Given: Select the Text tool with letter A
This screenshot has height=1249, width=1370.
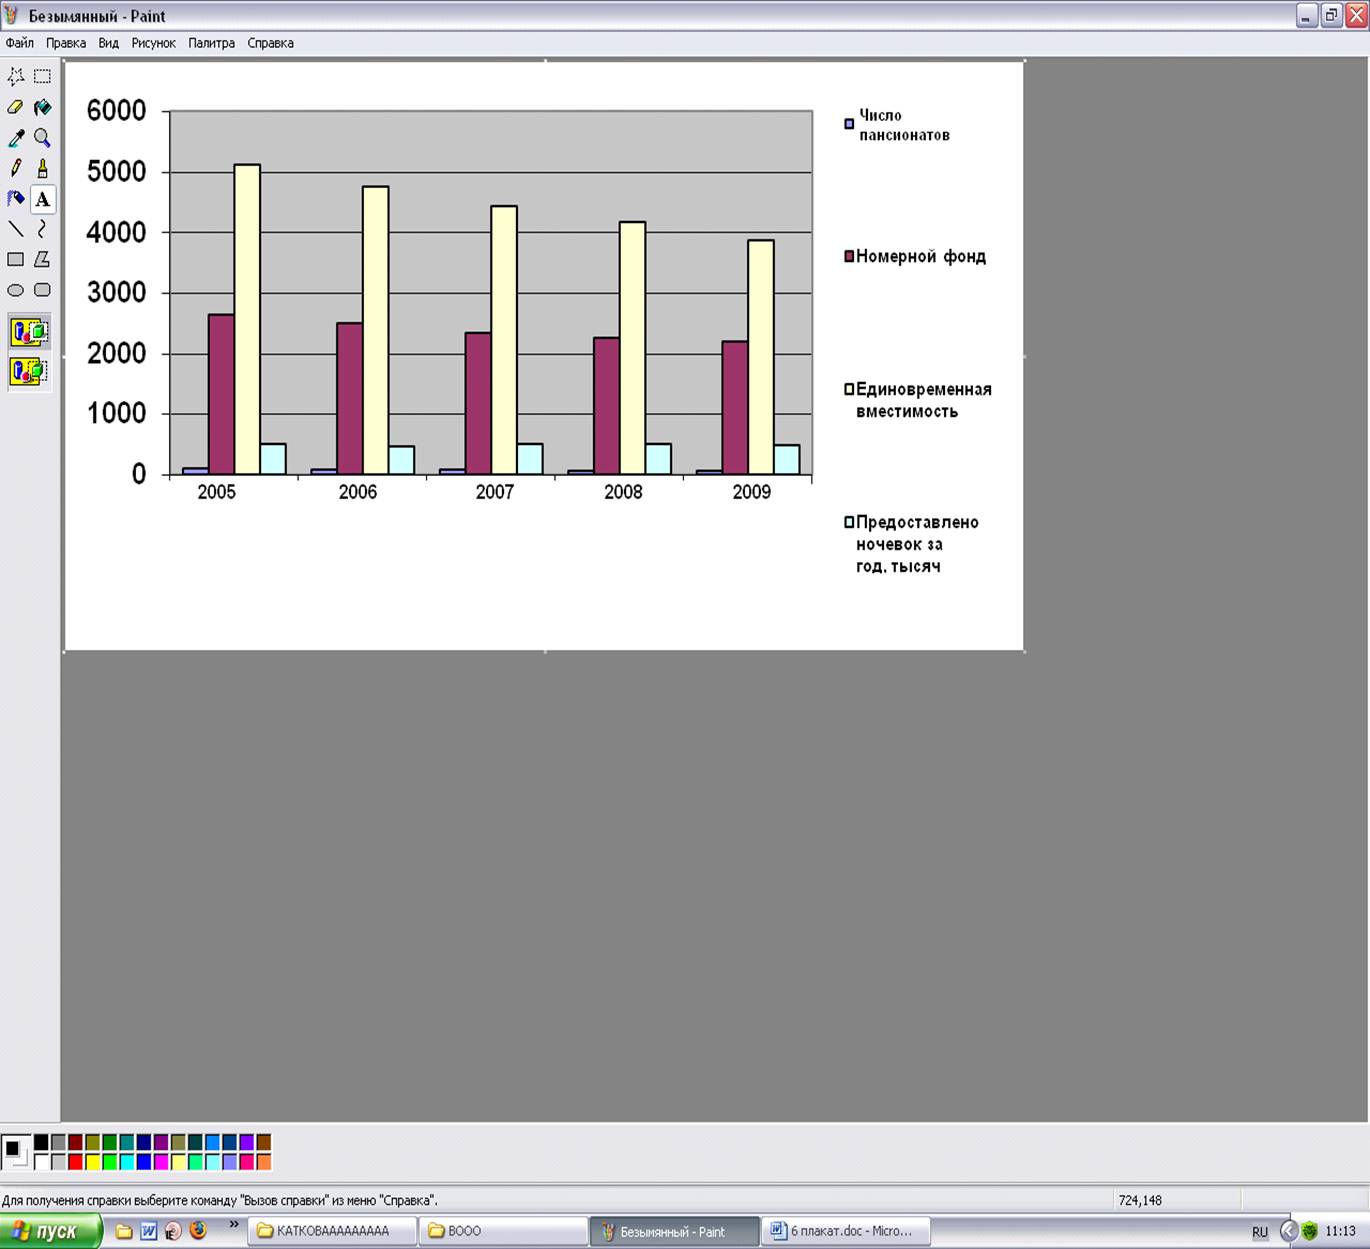Looking at the screenshot, I should point(42,199).
